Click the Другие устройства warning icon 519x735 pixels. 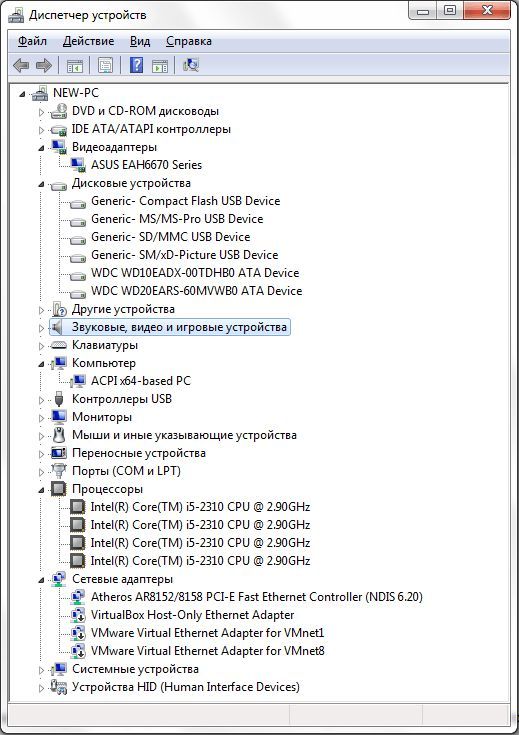[x=59, y=309]
